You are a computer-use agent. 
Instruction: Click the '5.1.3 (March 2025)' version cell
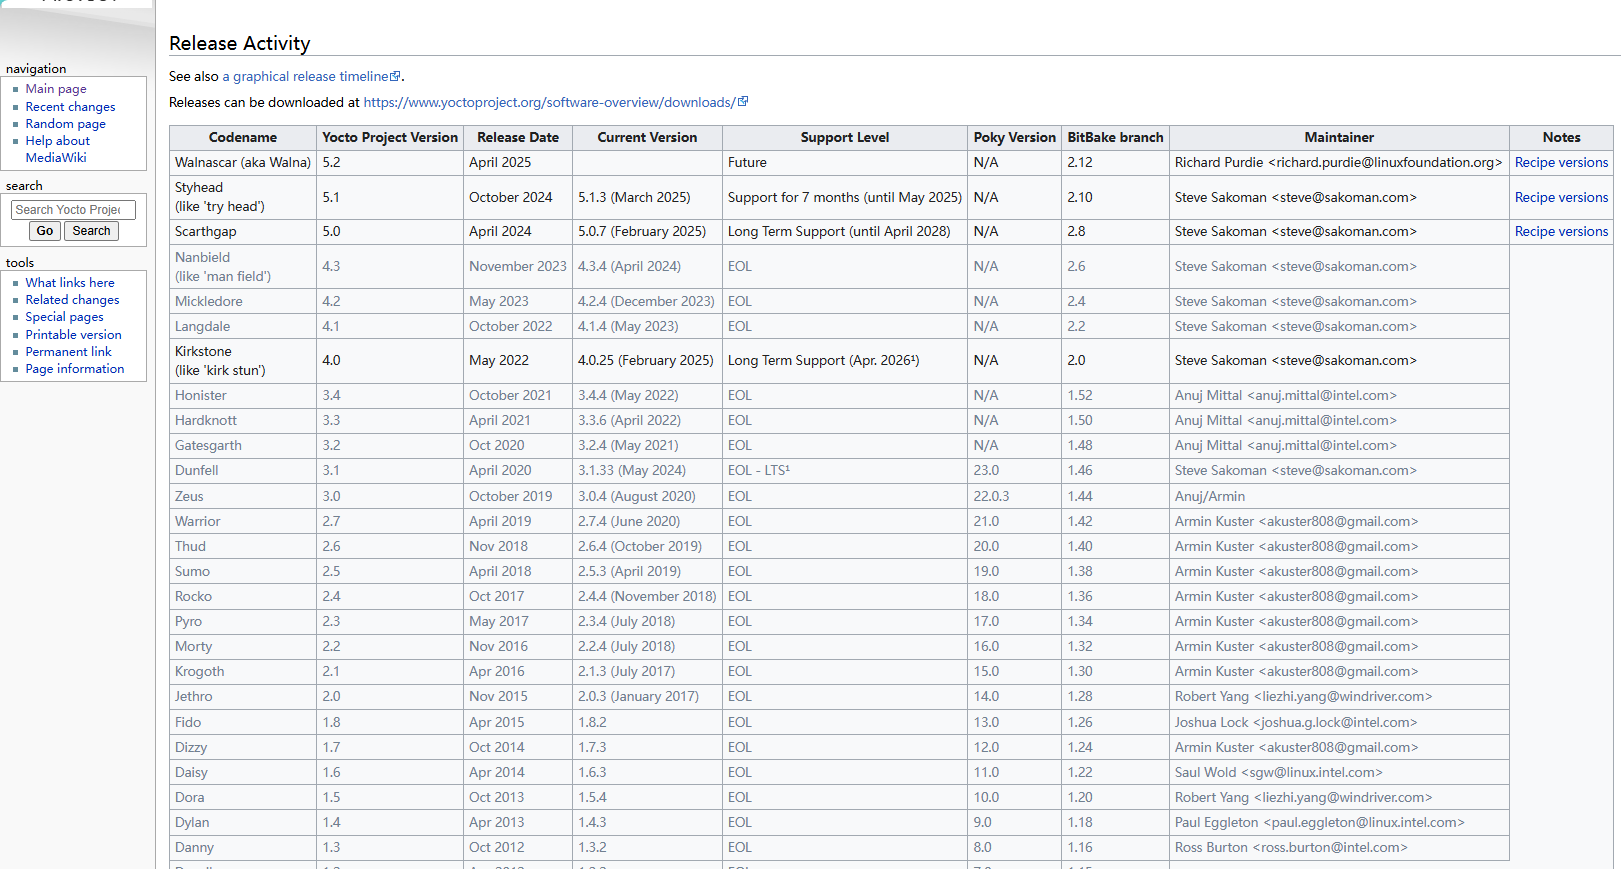point(647,198)
